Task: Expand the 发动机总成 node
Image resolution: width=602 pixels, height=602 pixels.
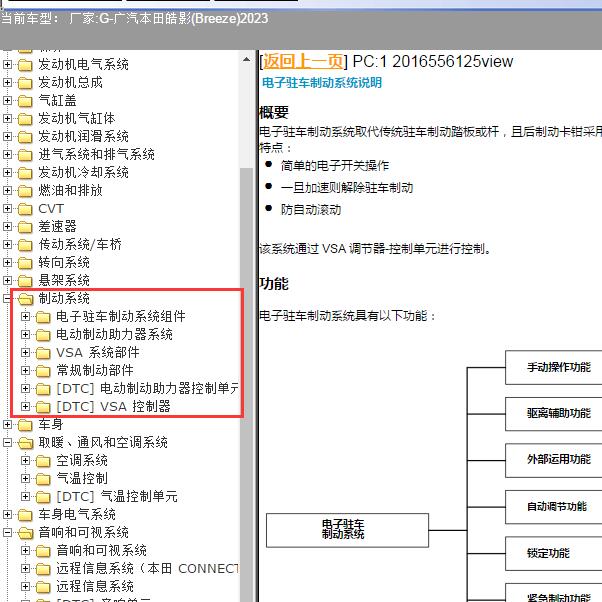Action: click(7, 83)
